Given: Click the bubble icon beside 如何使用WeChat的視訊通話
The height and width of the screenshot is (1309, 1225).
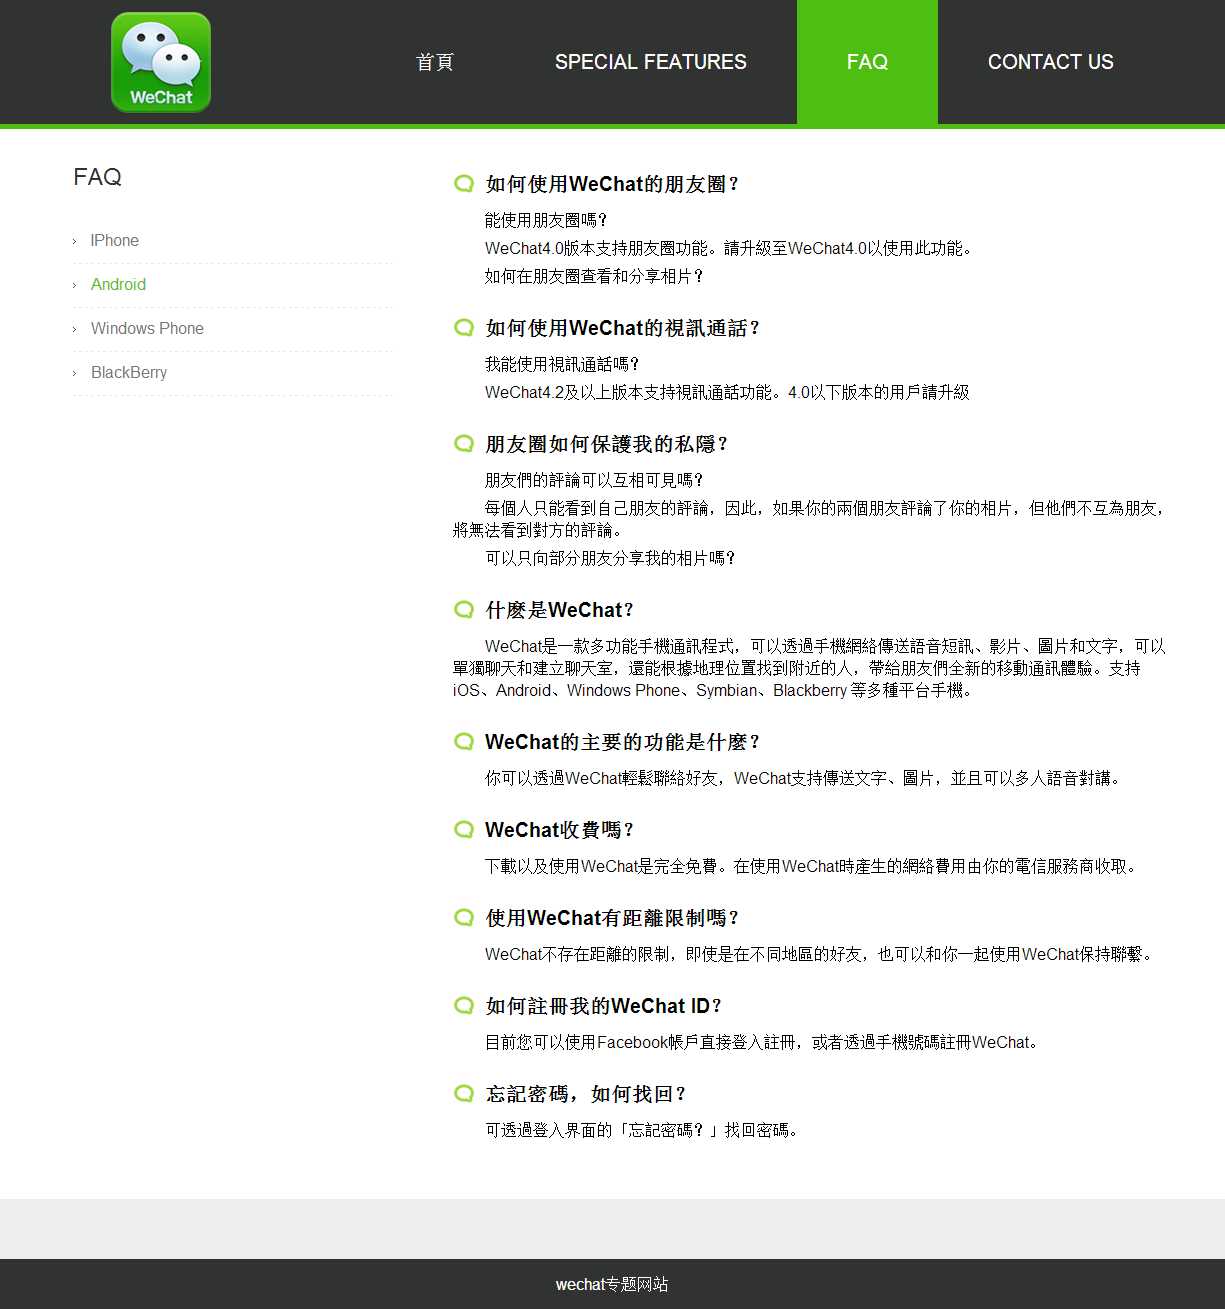Looking at the screenshot, I should click(464, 327).
